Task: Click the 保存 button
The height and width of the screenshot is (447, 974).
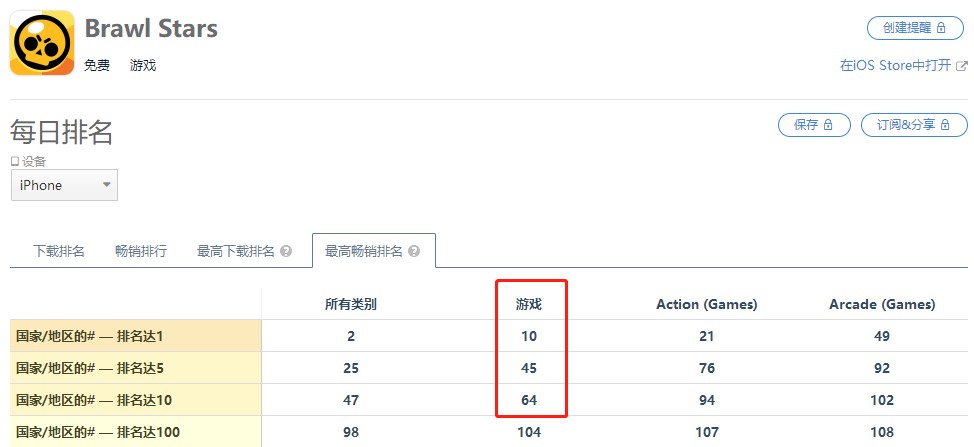Action: pyautogui.click(x=814, y=125)
